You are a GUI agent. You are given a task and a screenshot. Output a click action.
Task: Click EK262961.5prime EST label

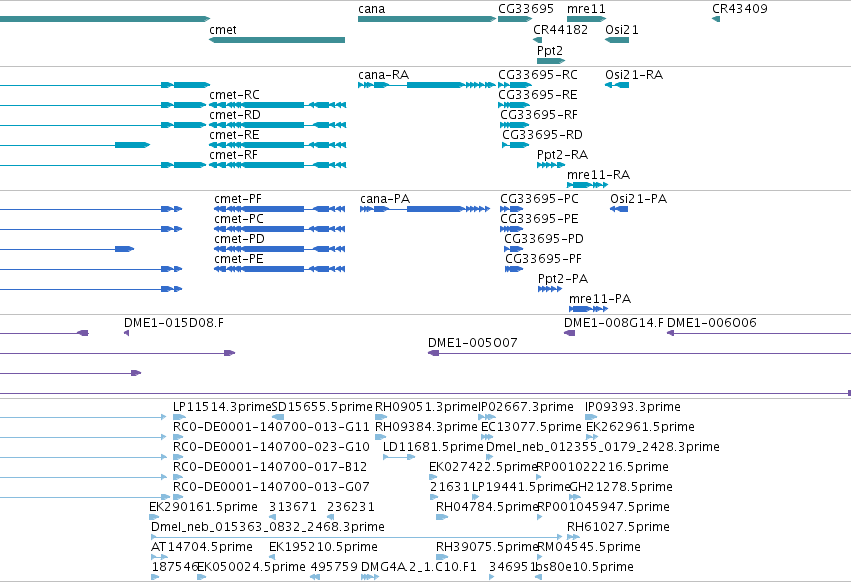click(640, 427)
